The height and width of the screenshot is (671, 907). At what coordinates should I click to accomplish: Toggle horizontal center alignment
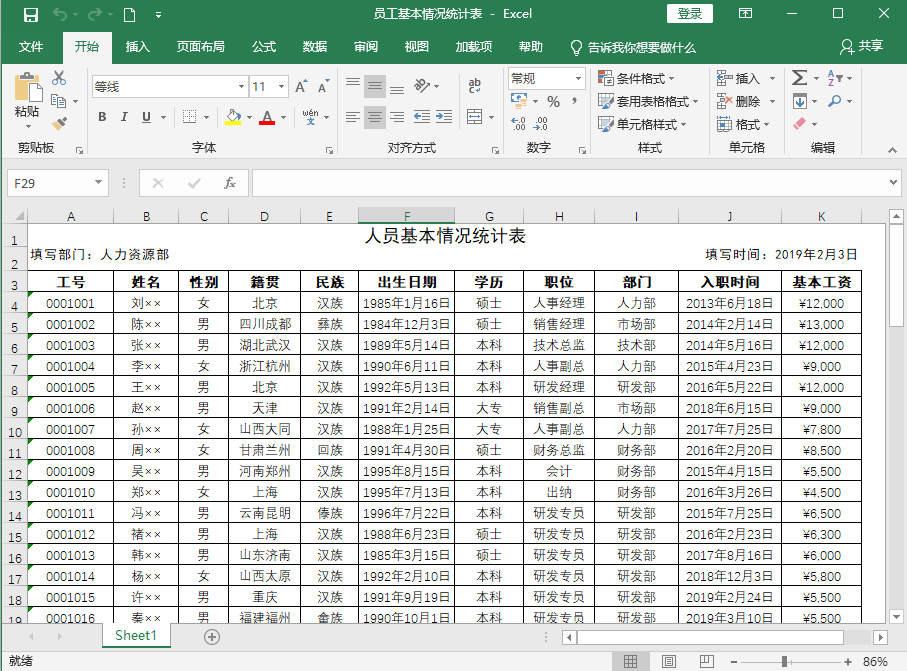375,117
